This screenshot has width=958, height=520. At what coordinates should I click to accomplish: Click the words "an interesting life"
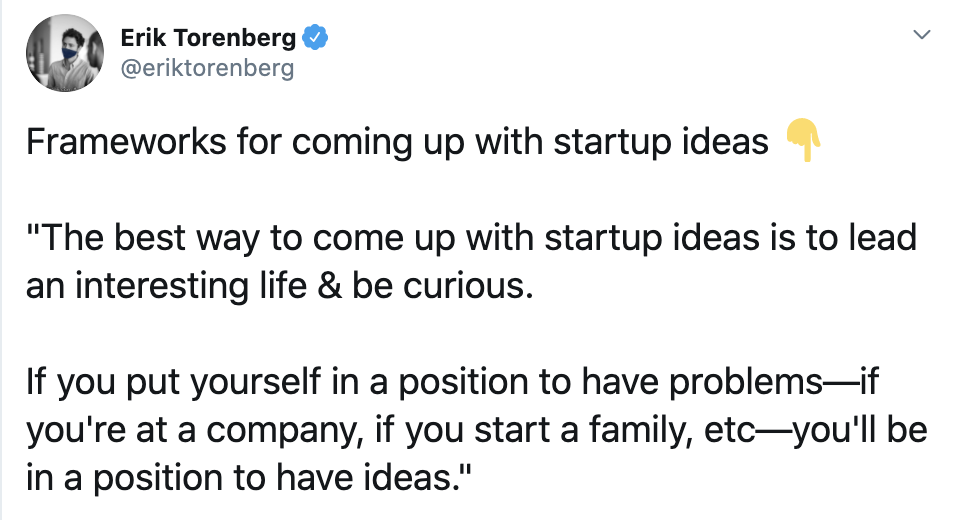coord(166,287)
